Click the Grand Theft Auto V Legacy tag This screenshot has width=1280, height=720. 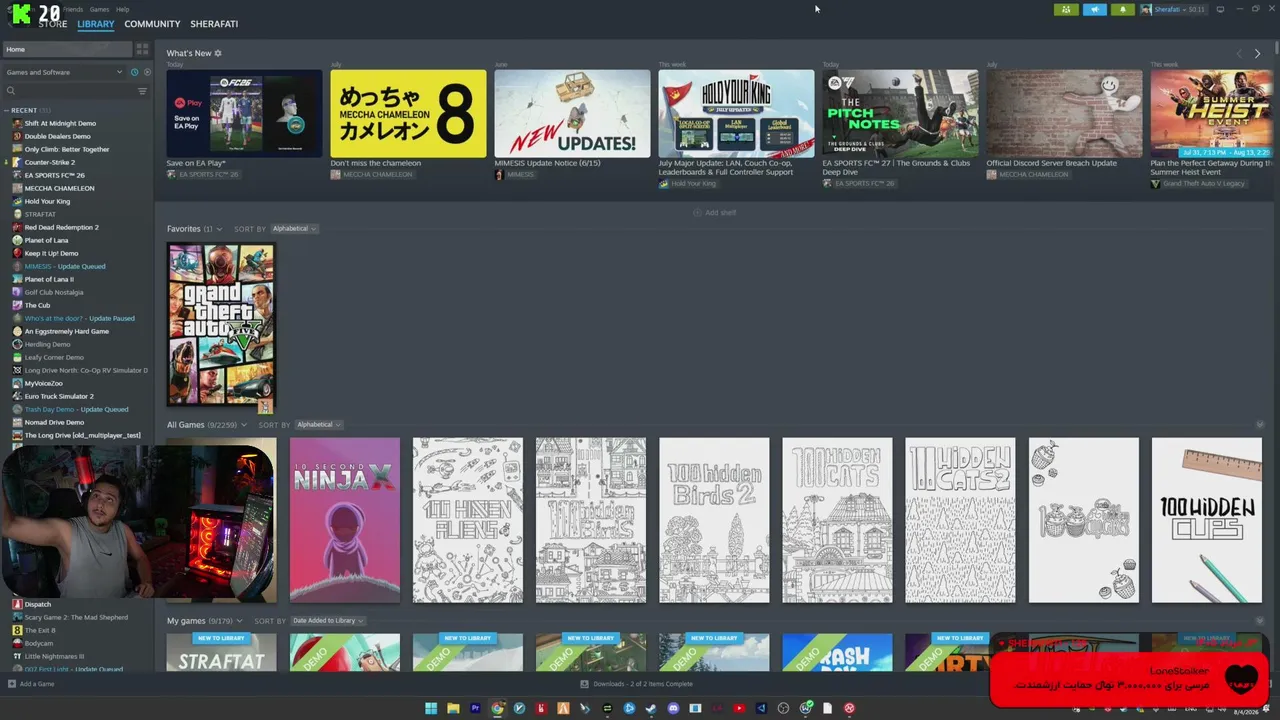click(x=1197, y=184)
